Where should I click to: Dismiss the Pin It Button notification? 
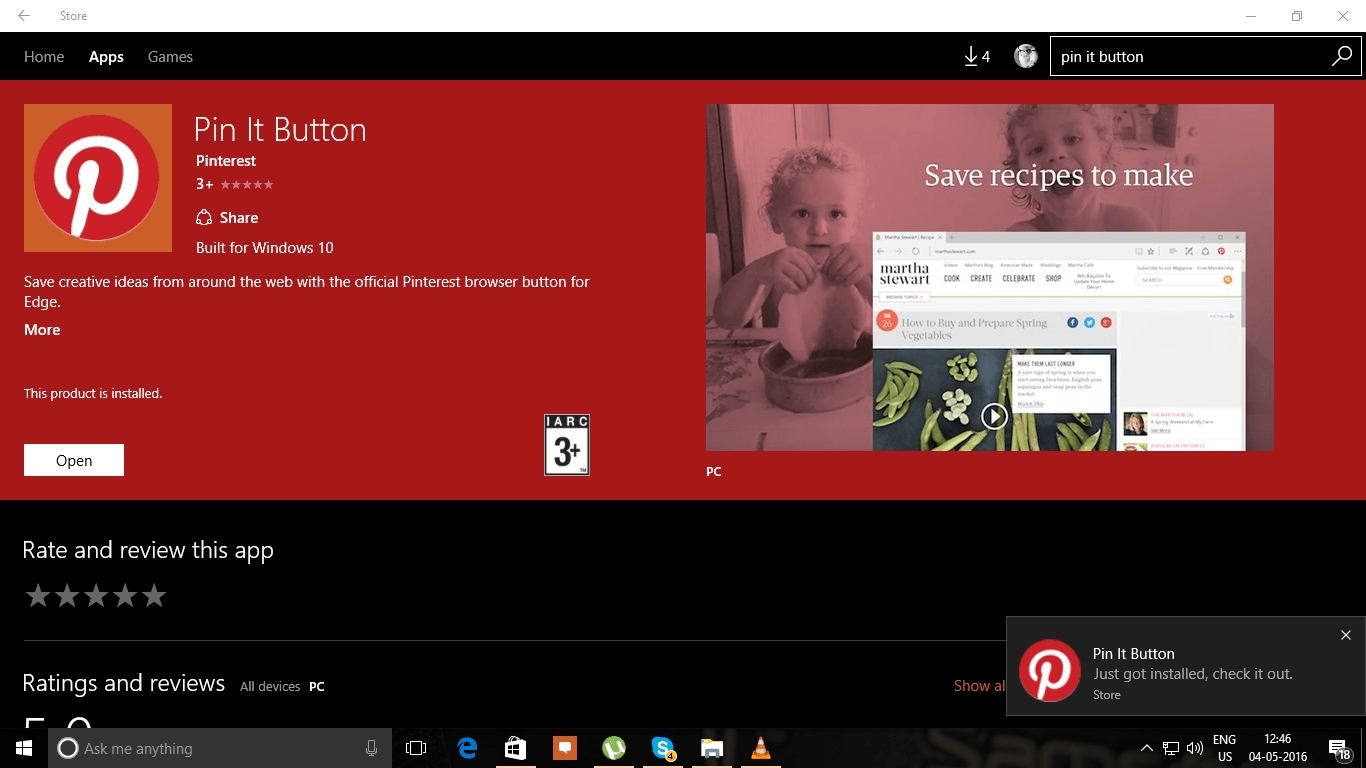pos(1346,635)
